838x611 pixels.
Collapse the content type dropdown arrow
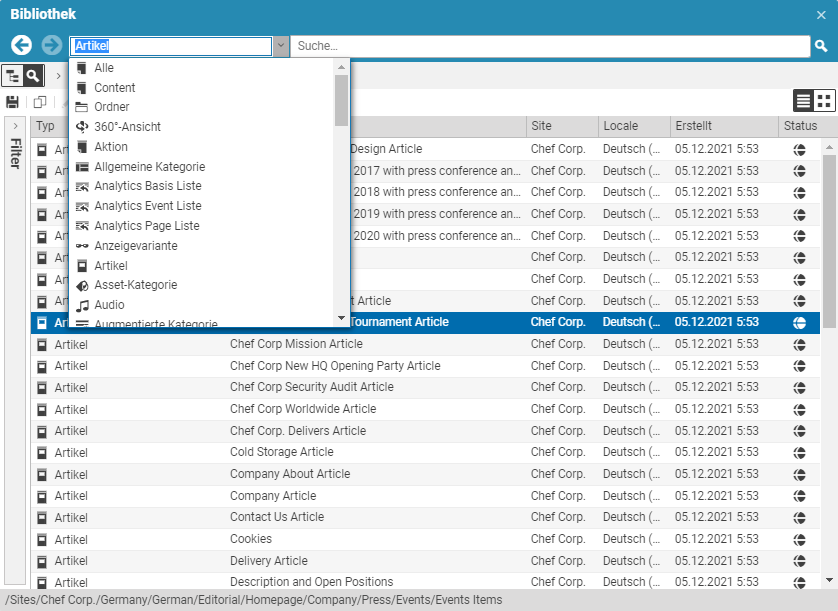click(x=281, y=46)
